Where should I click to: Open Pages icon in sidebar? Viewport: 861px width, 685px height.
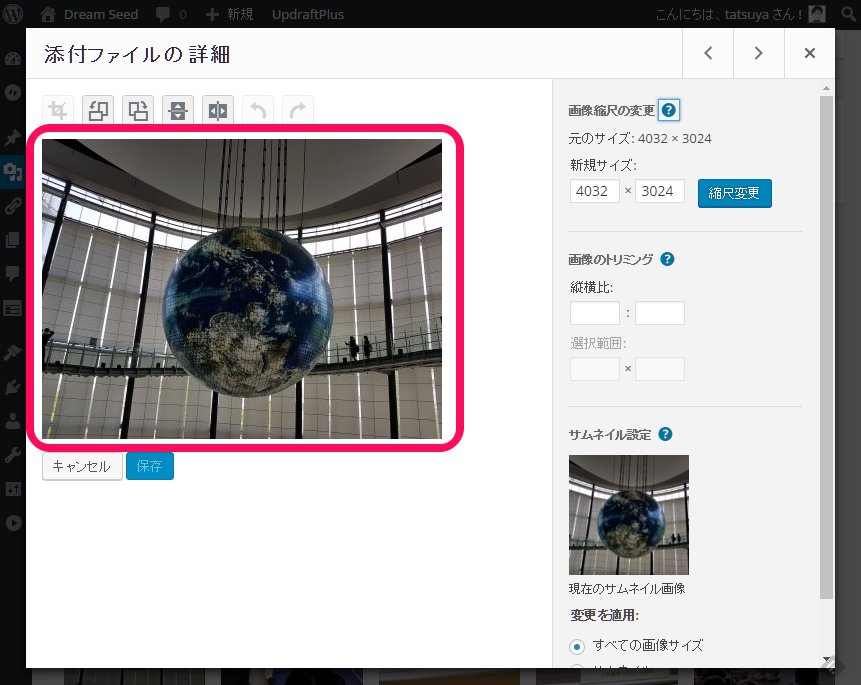pyautogui.click(x=13, y=240)
